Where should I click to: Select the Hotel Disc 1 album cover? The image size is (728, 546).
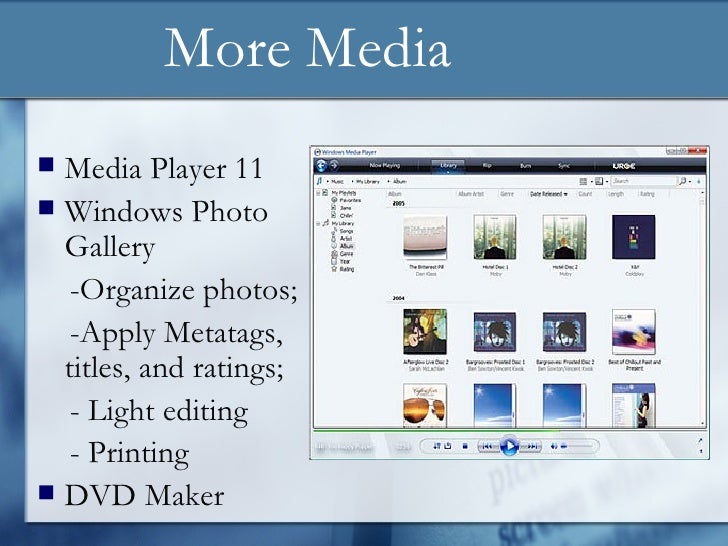[495, 237]
